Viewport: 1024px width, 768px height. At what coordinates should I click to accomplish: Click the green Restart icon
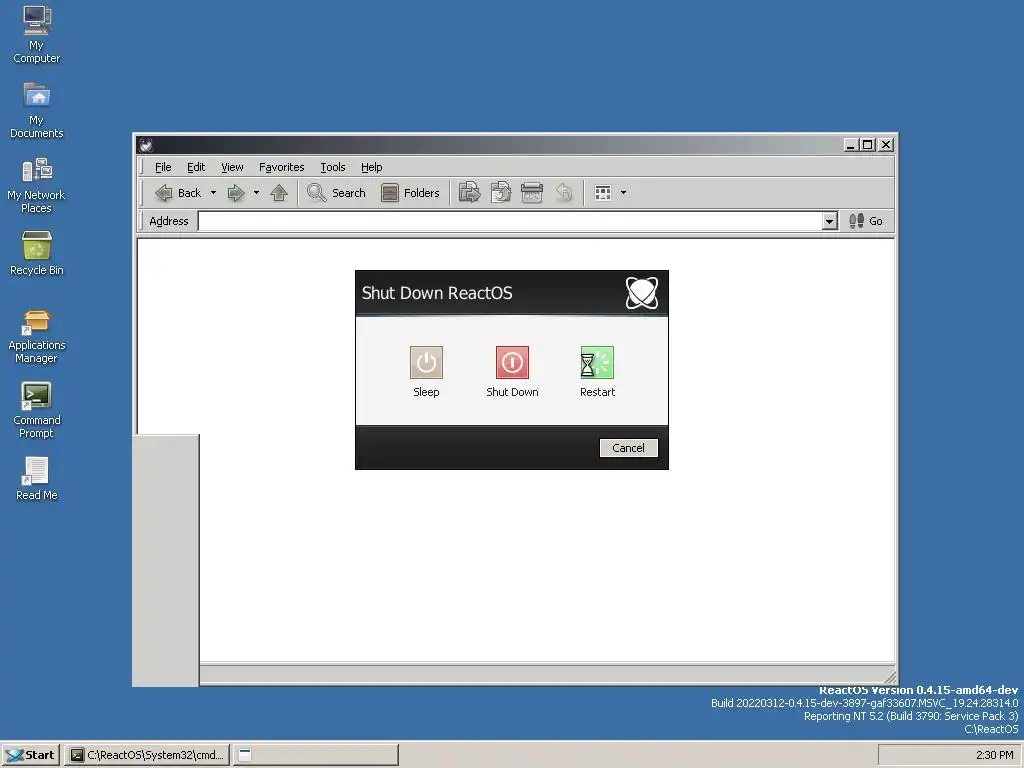597,362
